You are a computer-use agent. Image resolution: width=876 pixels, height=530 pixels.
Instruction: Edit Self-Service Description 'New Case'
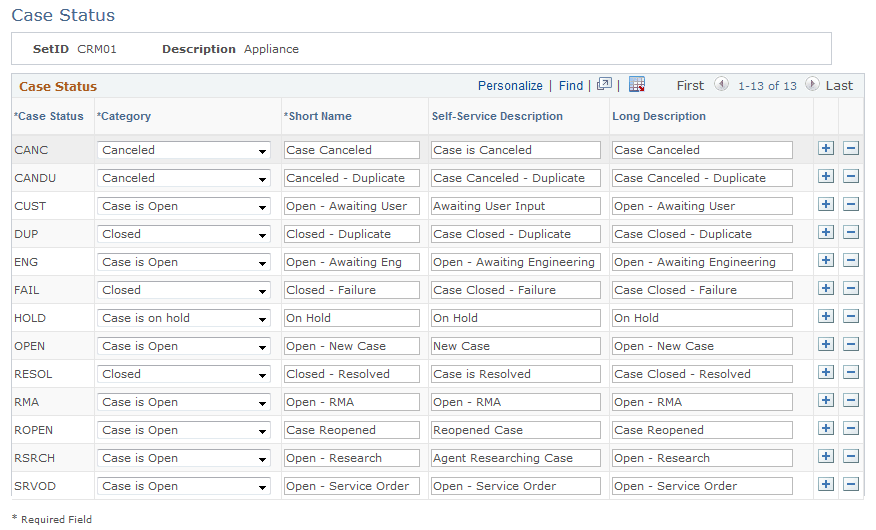click(x=516, y=346)
